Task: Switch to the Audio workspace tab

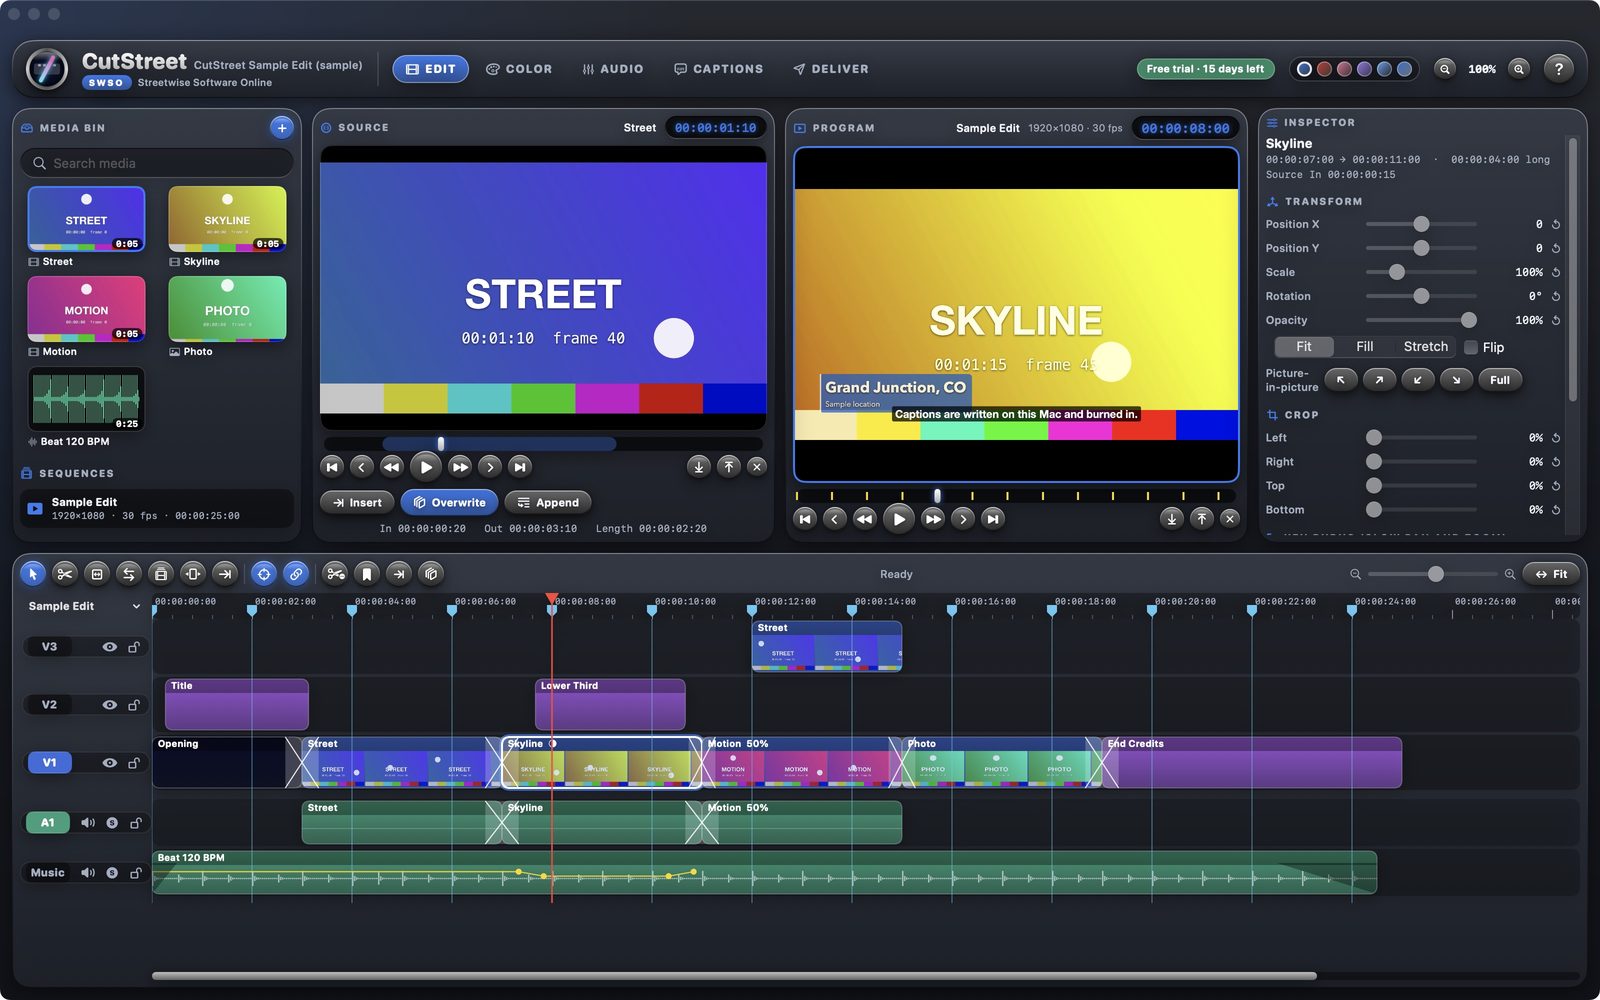Action: [613, 69]
